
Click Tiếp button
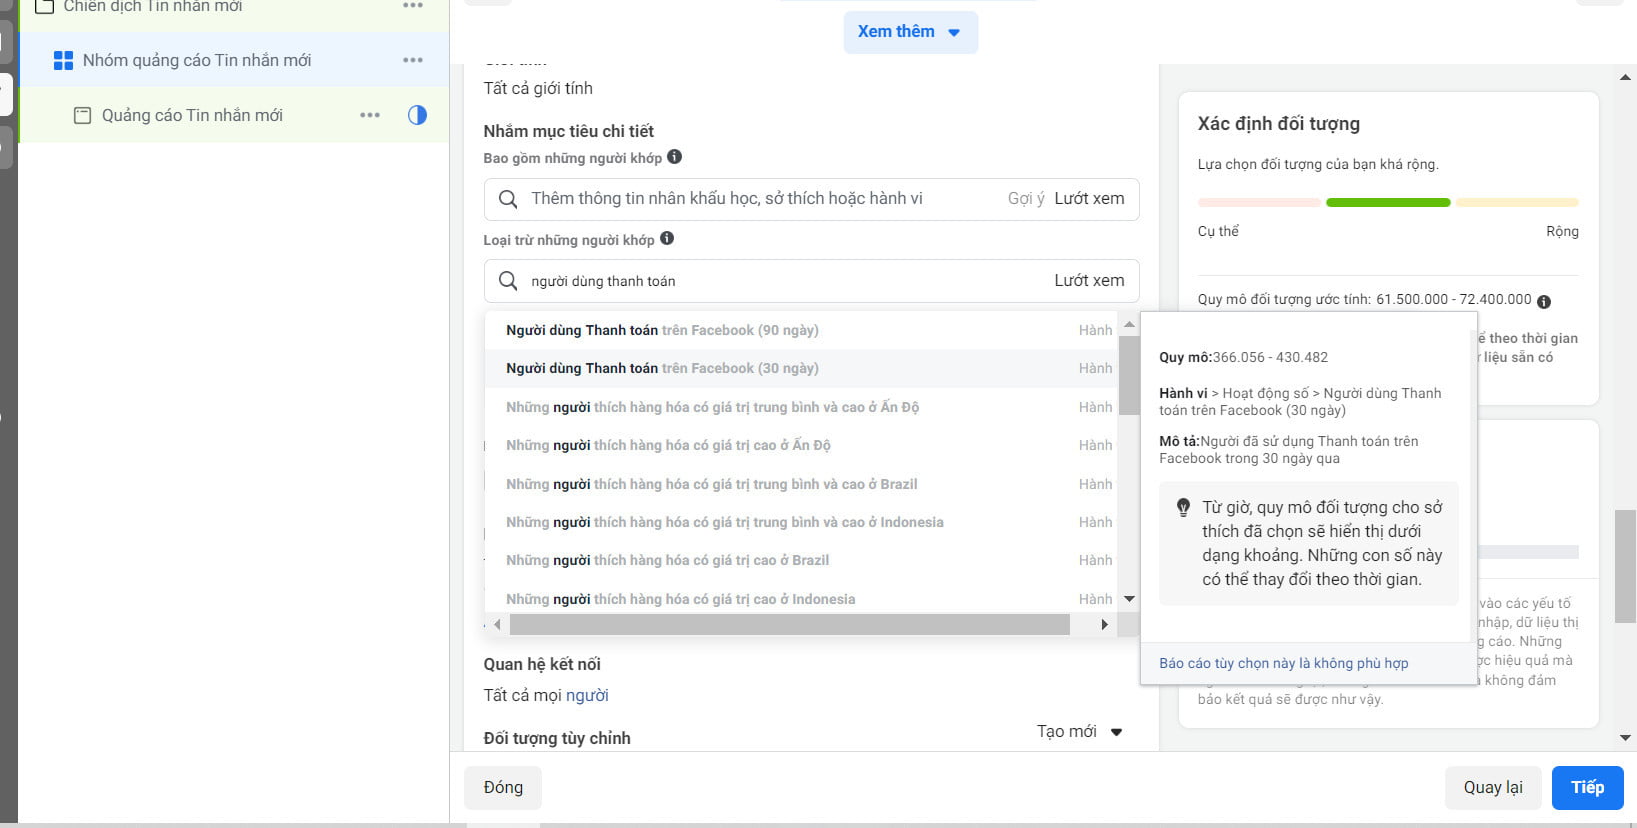(1587, 788)
